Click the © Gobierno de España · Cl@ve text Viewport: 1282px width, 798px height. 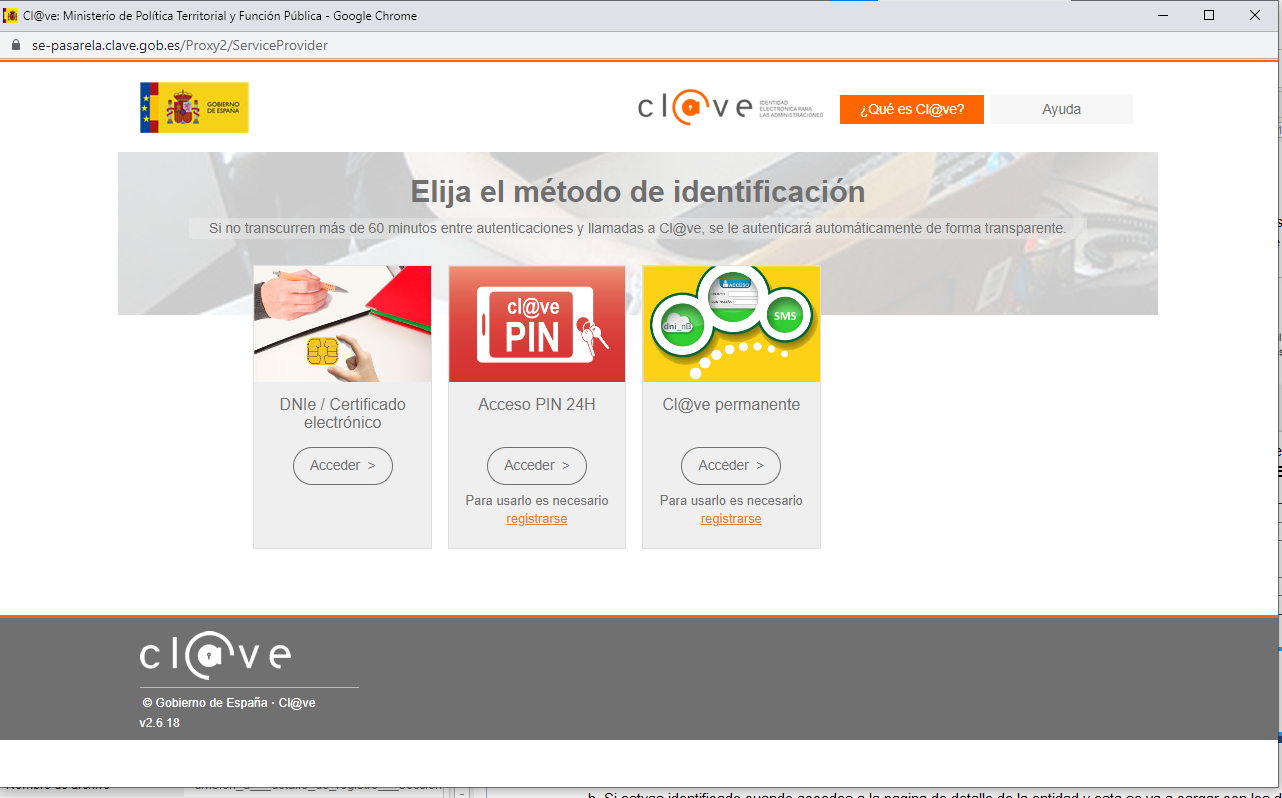229,703
